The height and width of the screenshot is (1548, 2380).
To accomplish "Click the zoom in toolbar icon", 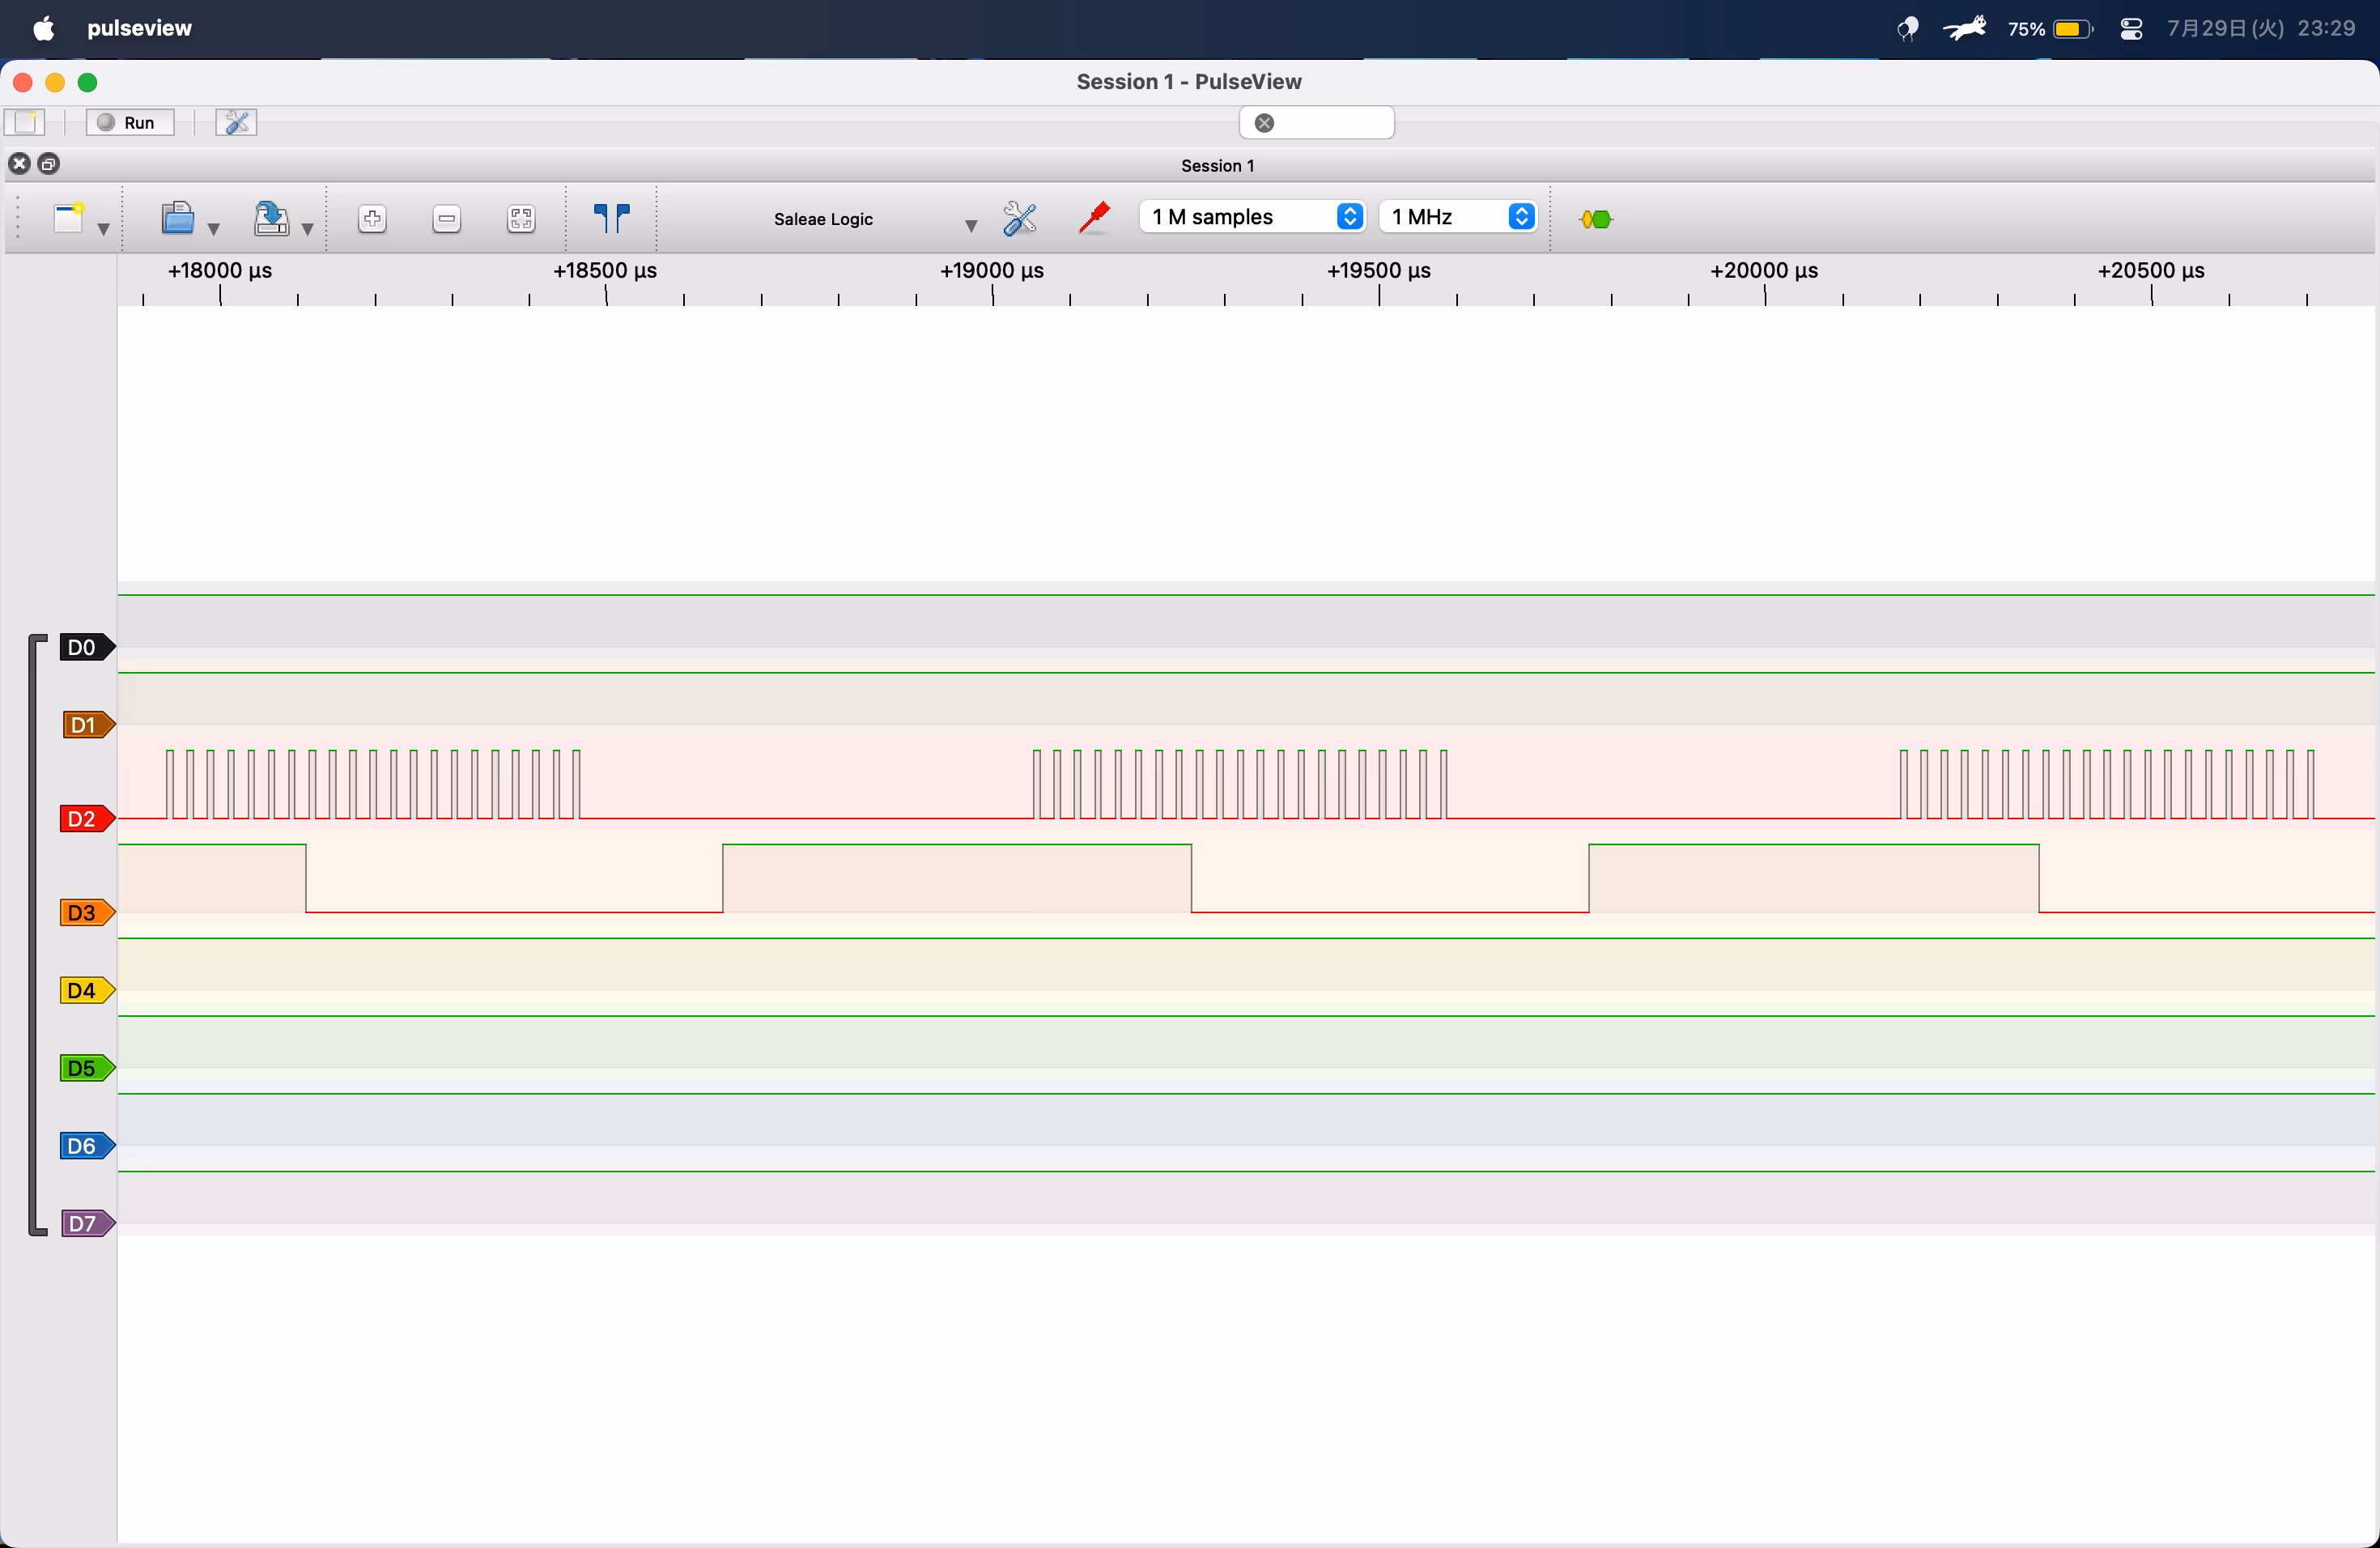I will (x=372, y=219).
